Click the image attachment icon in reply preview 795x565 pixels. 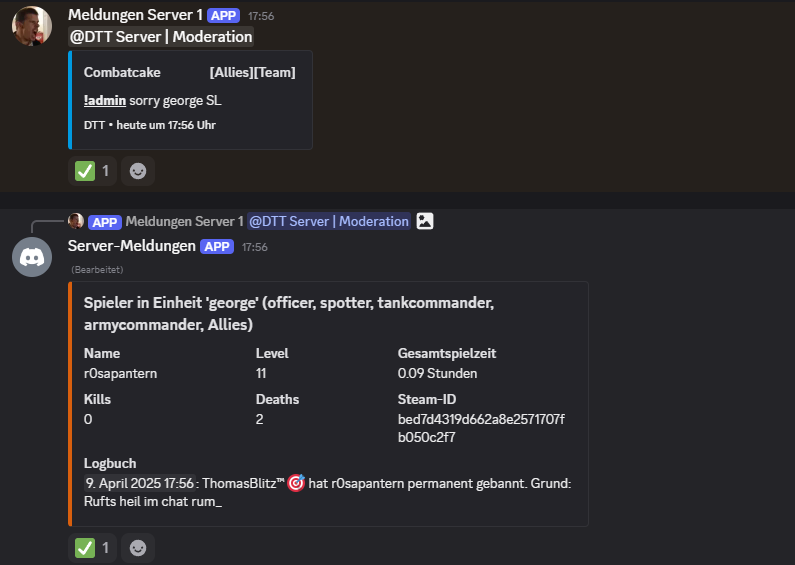point(425,221)
